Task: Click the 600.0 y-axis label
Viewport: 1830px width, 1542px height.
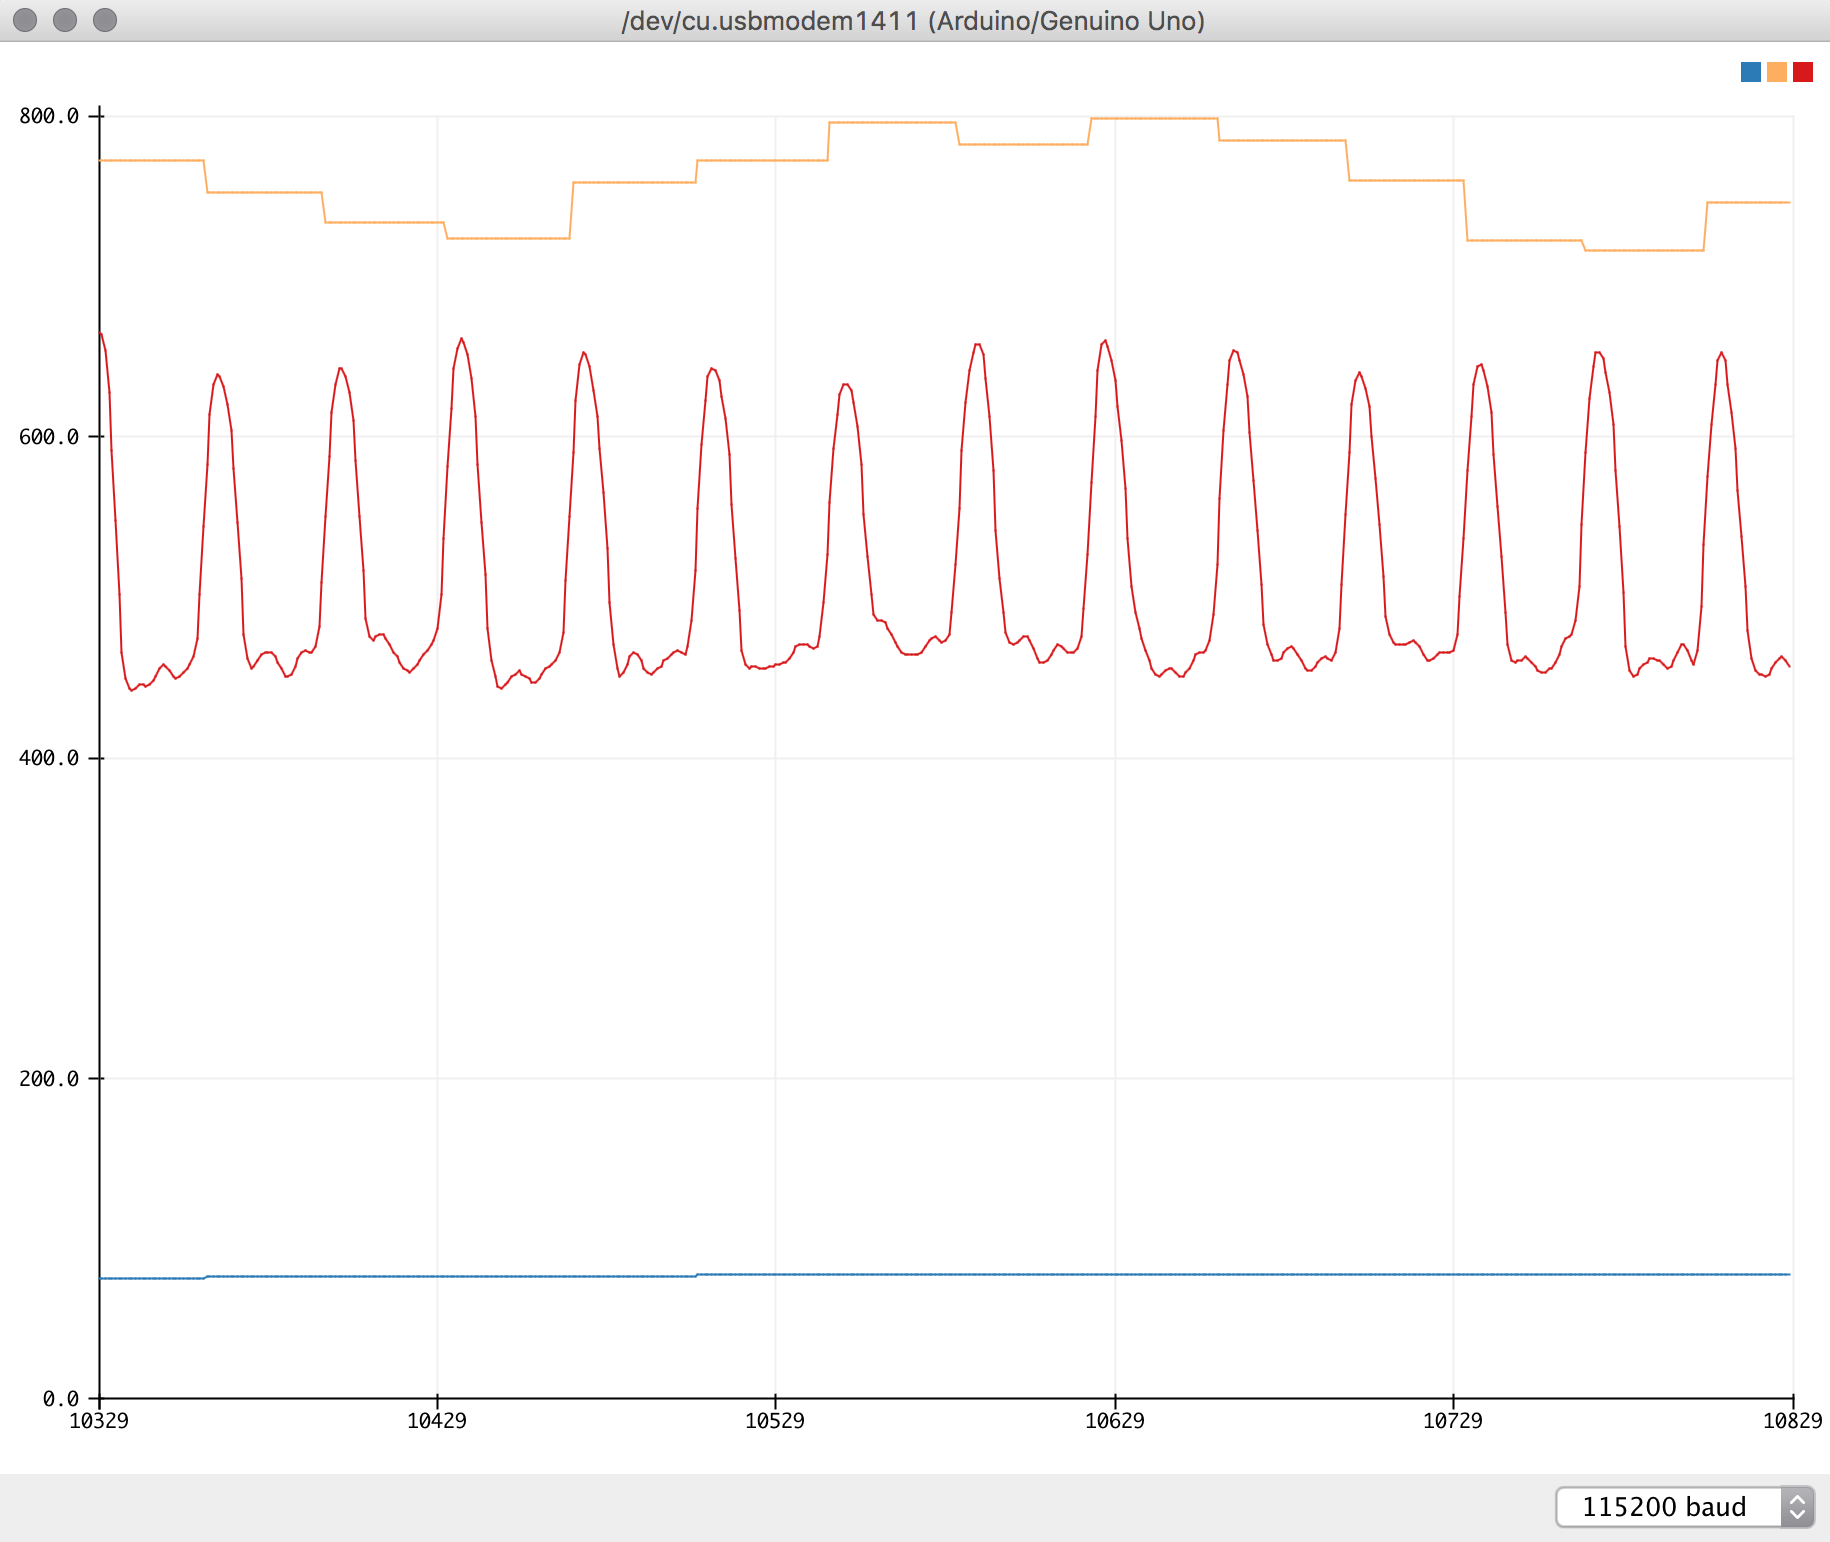Action: (x=49, y=437)
